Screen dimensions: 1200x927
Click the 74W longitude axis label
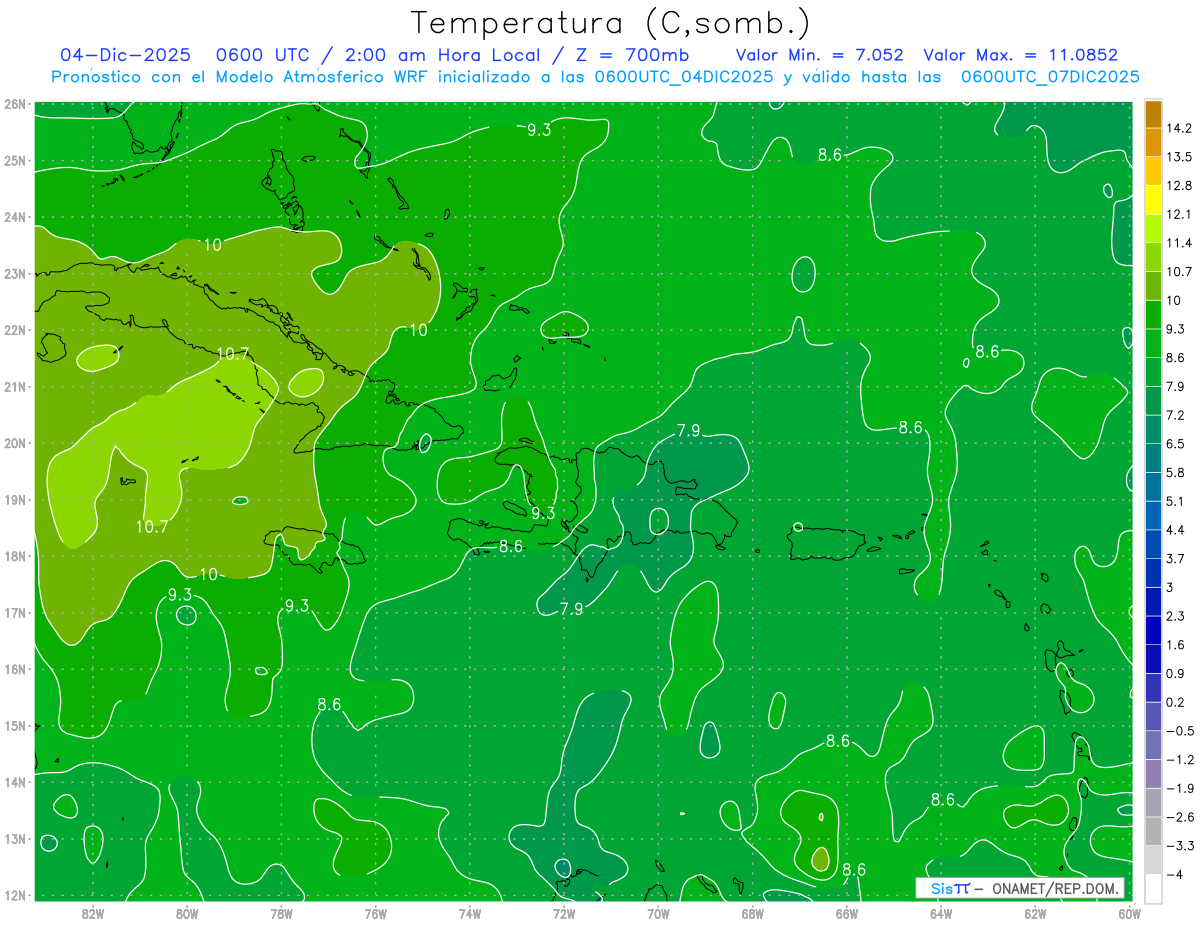(469, 913)
